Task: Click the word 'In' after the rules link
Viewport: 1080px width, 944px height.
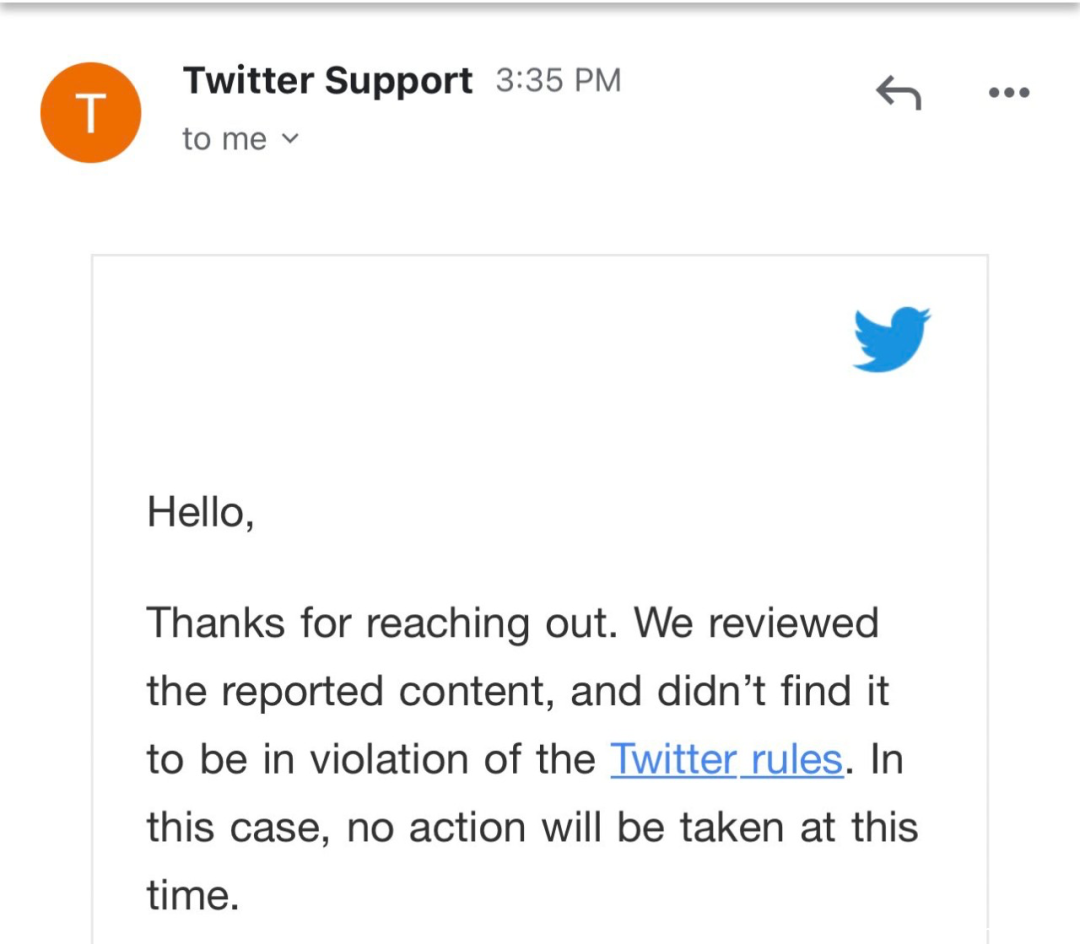Action: pyautogui.click(x=887, y=759)
